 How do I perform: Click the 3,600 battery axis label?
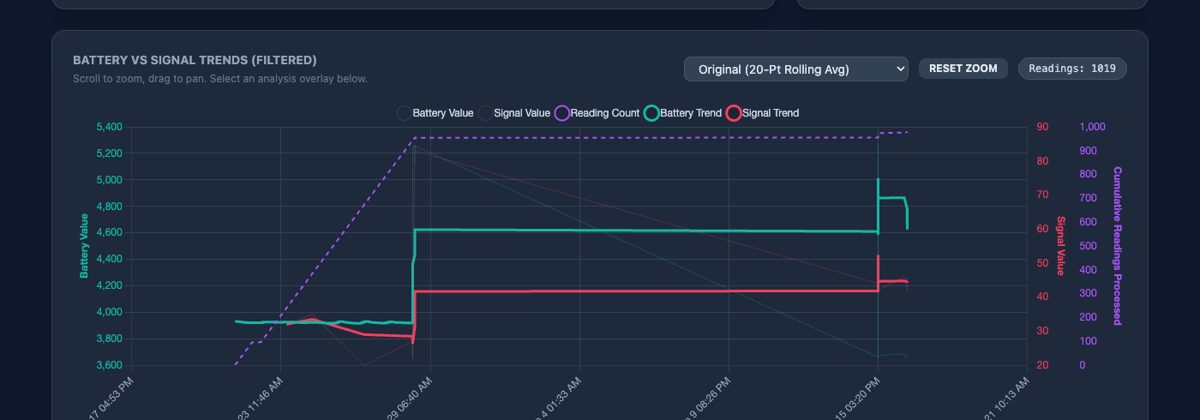click(107, 365)
